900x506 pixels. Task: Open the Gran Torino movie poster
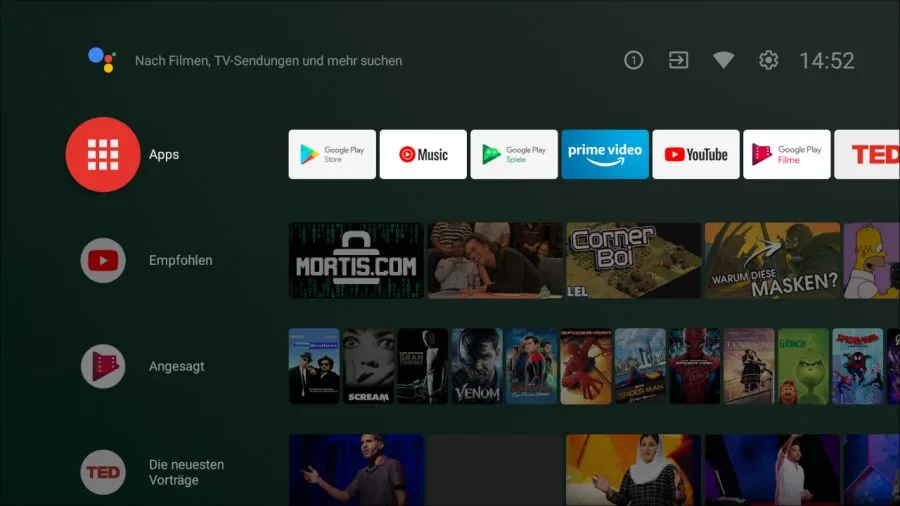pos(422,366)
